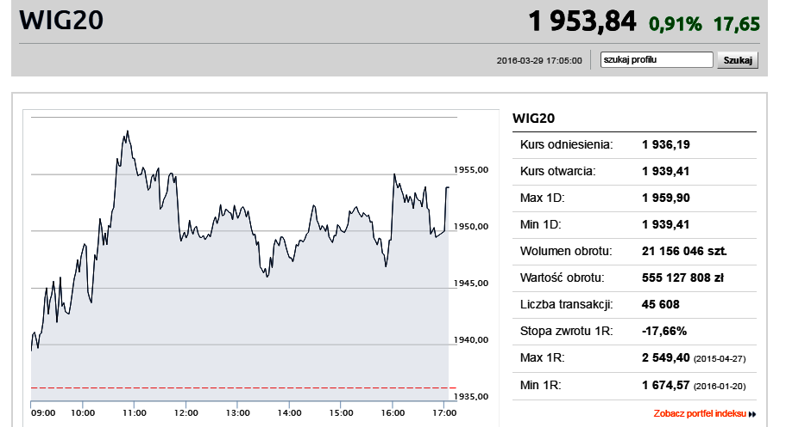Click the double arrow icon after portfel indeksu
This screenshot has width=786, height=427.
click(x=752, y=414)
